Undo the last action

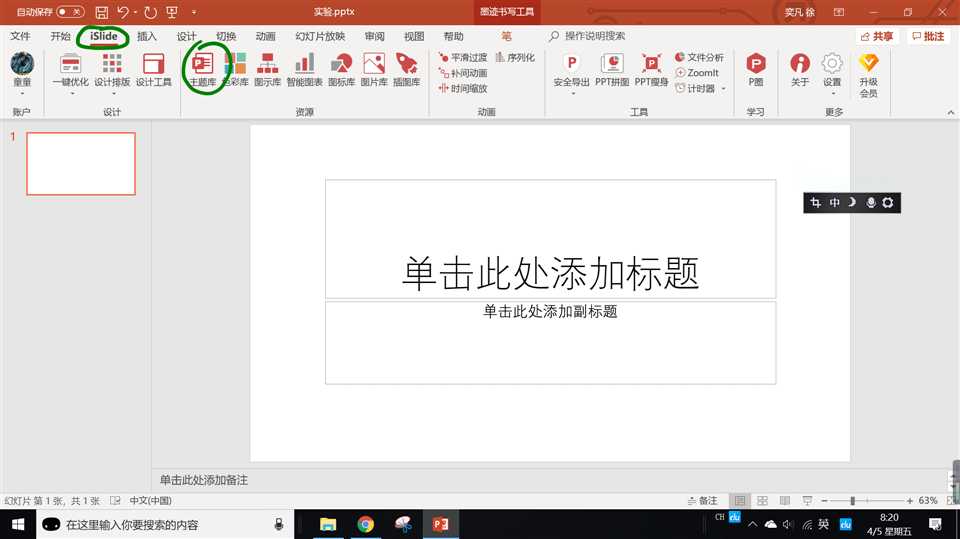click(x=124, y=12)
